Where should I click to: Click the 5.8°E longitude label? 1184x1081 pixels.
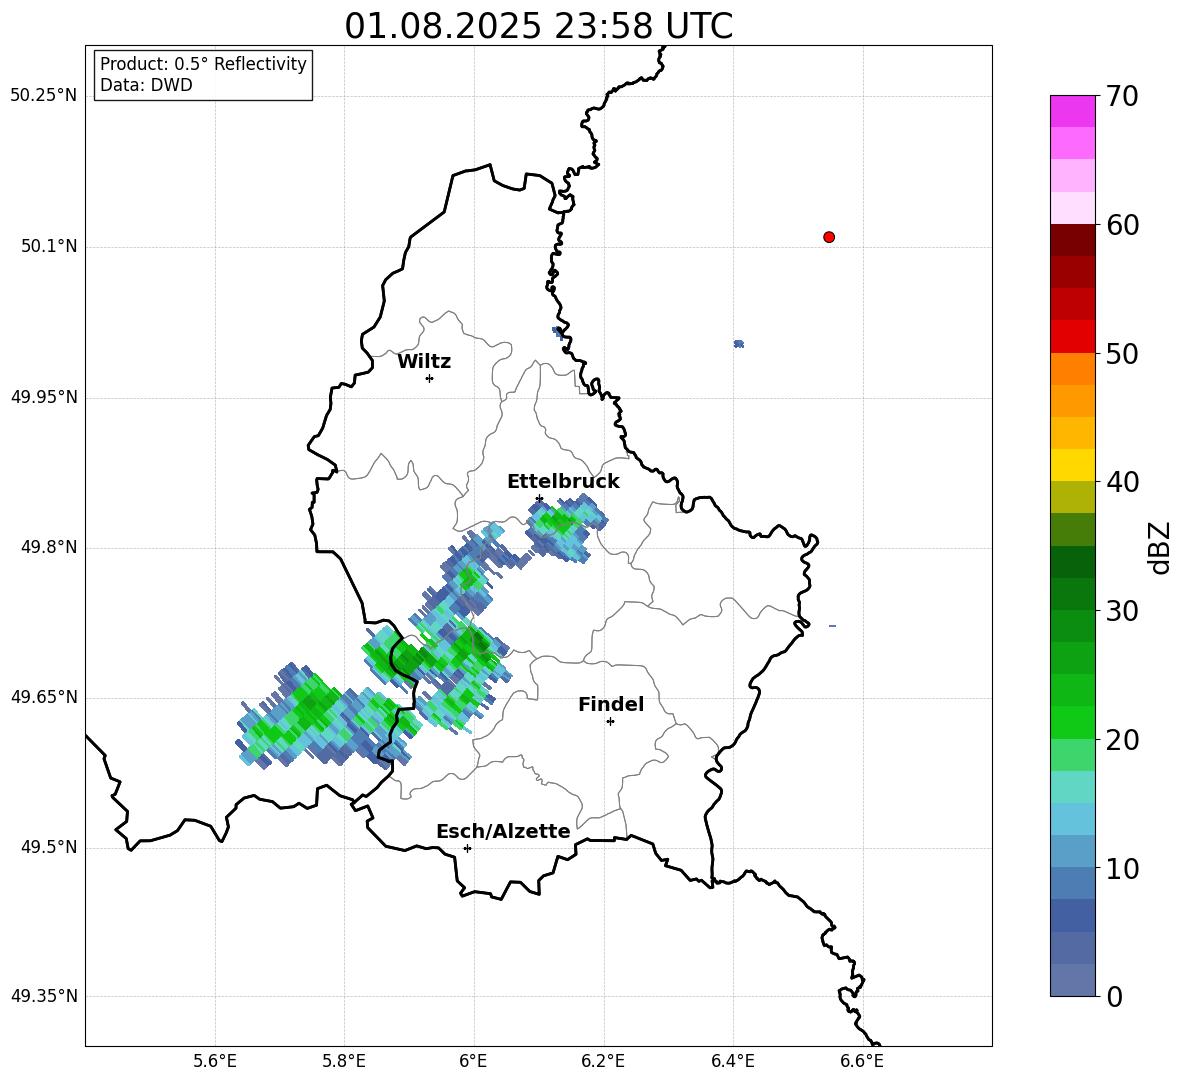344,1061
